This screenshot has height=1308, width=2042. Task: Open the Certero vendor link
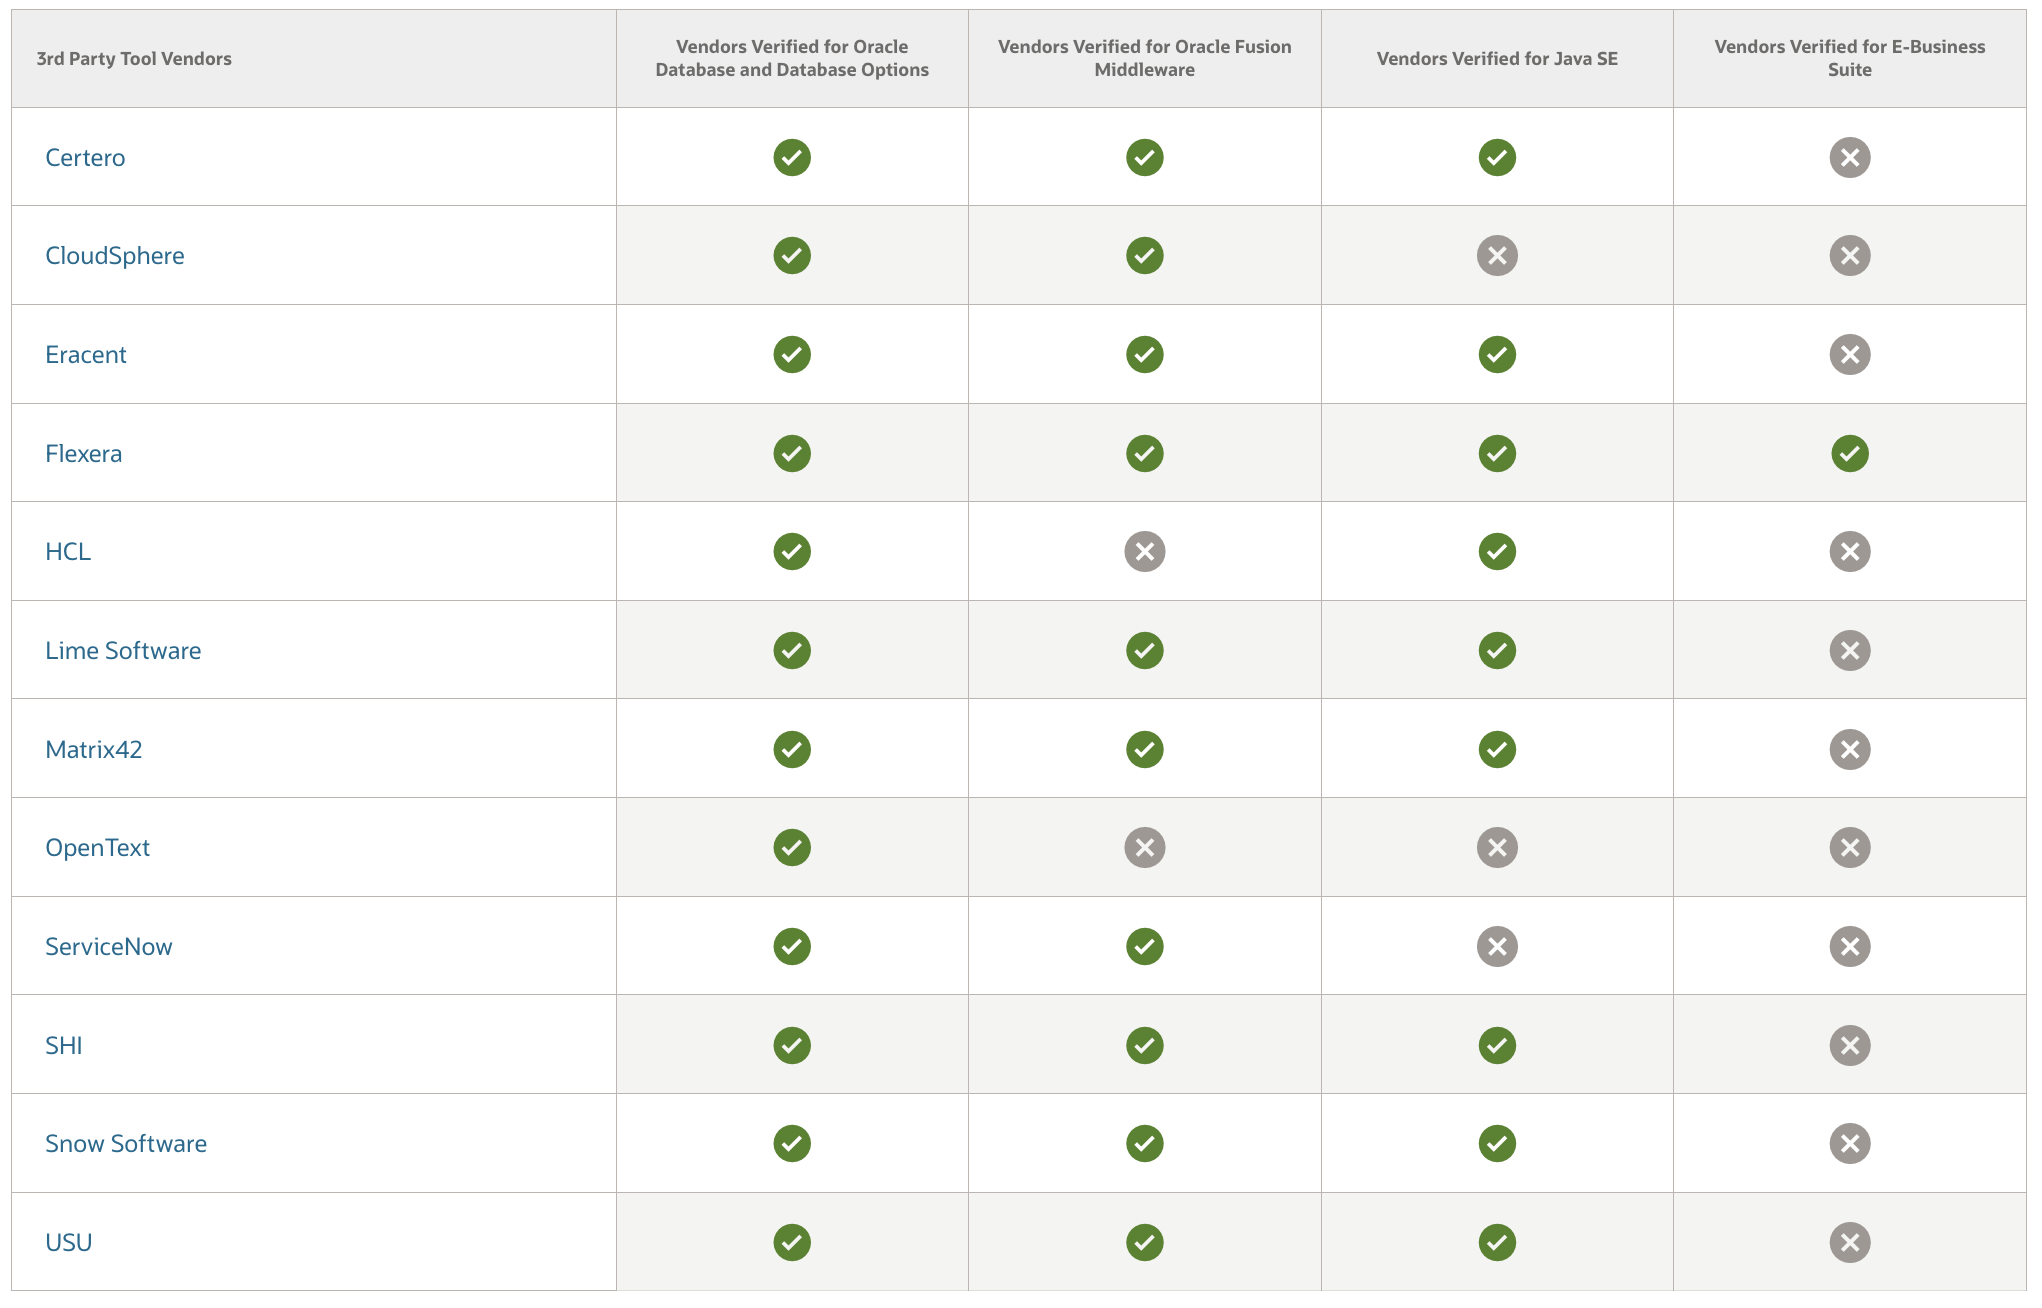point(85,157)
